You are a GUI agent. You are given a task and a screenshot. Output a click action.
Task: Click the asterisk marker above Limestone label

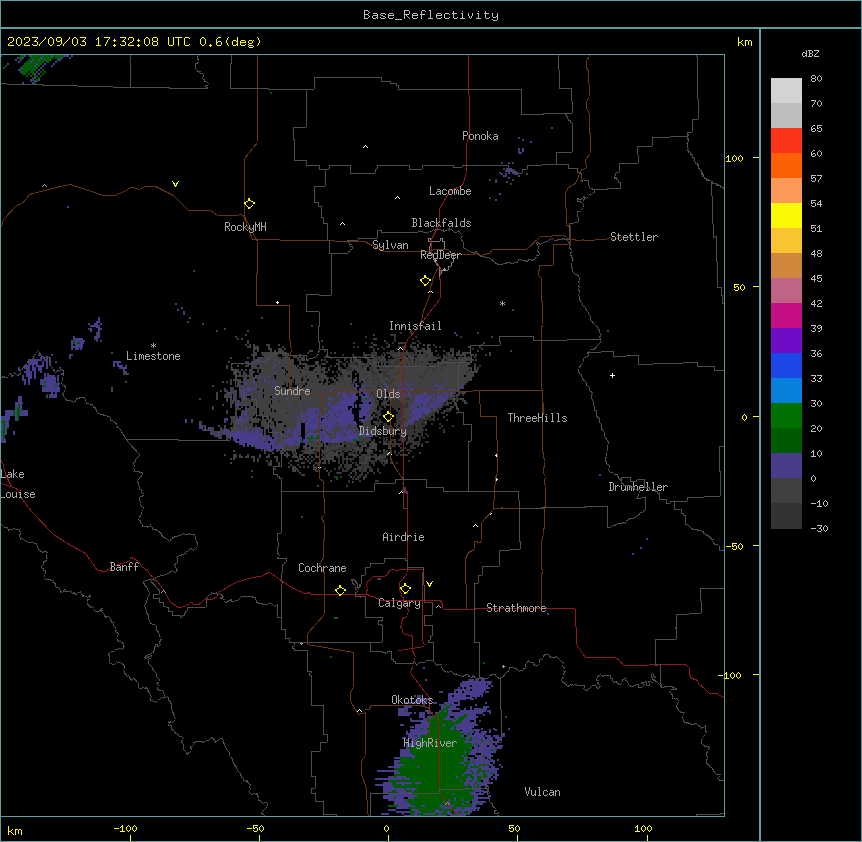(x=153, y=345)
